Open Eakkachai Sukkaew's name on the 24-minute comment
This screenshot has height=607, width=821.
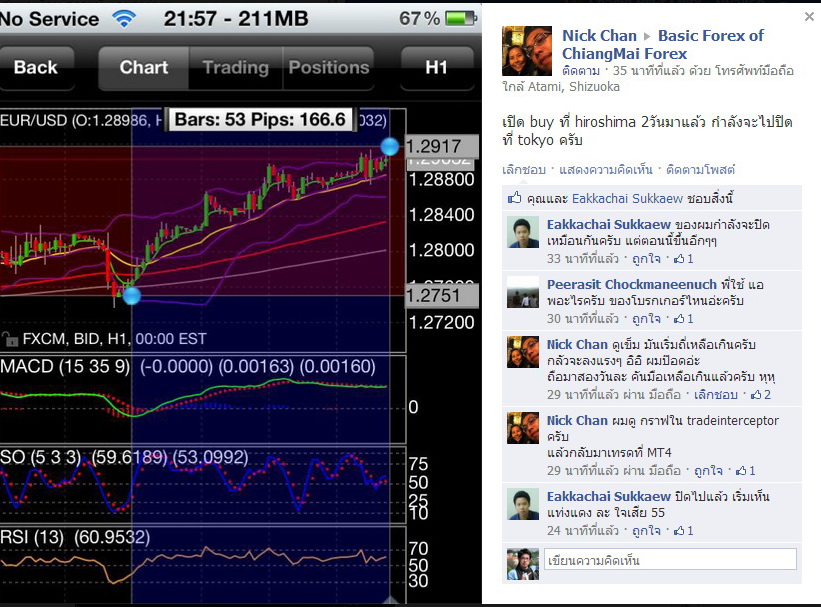(x=609, y=496)
